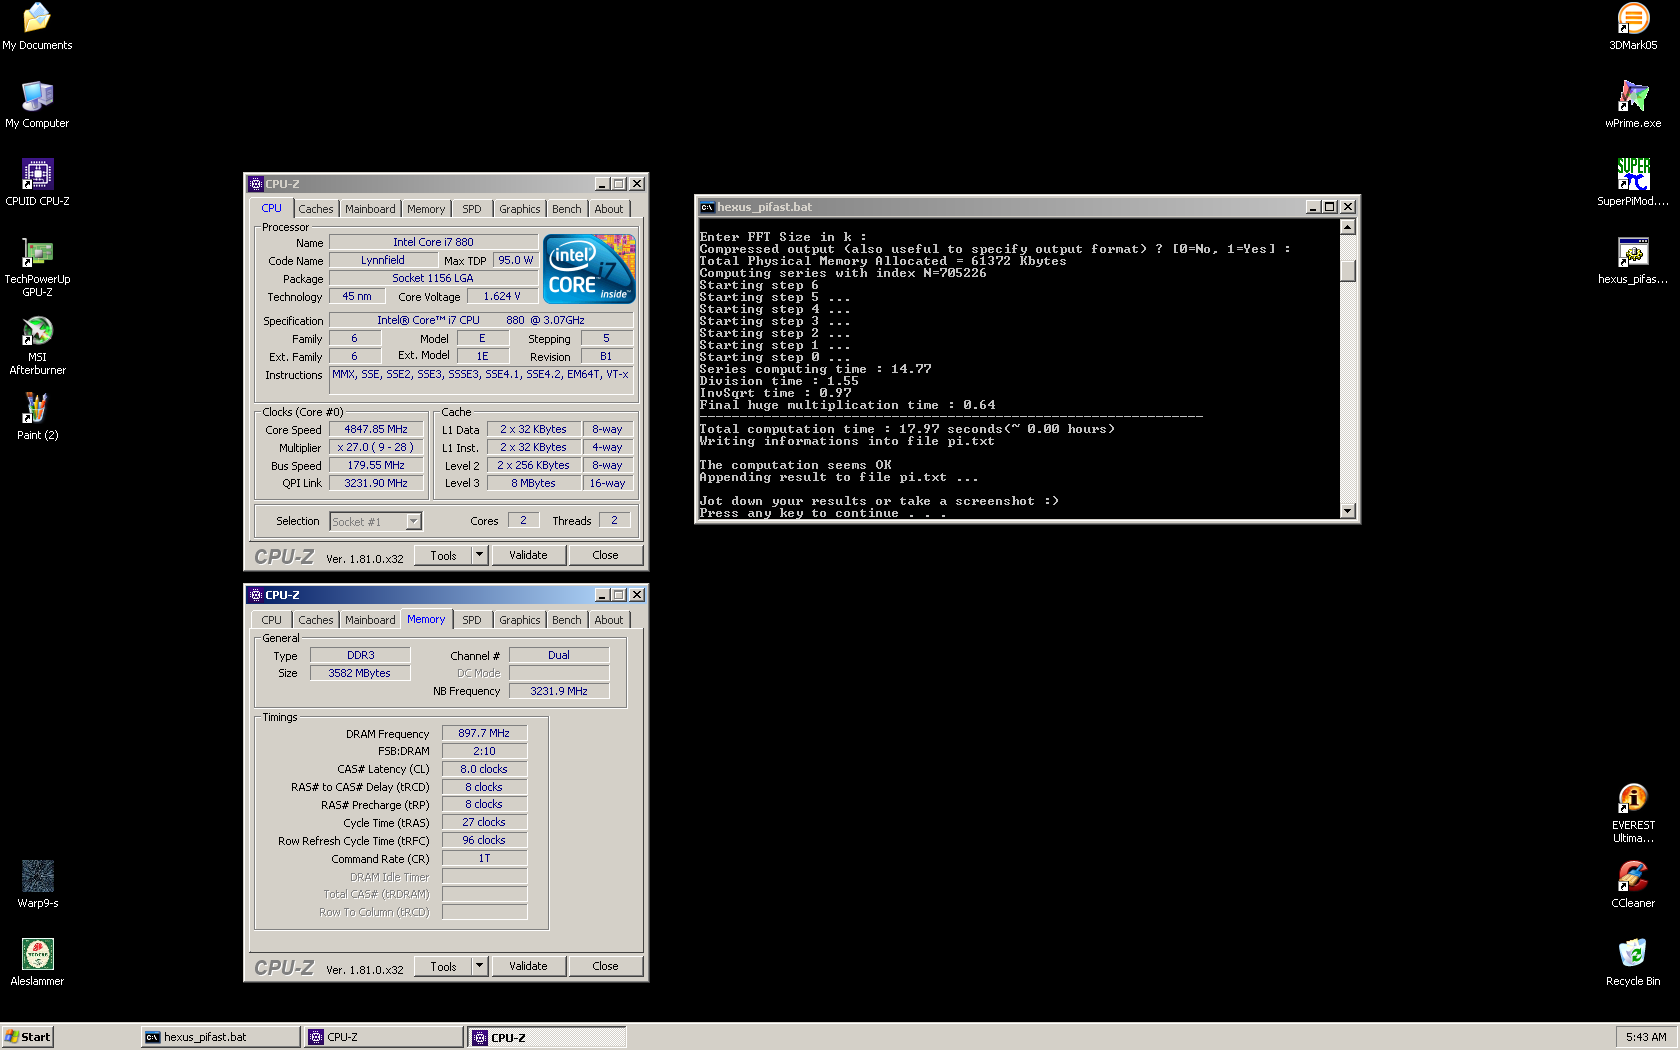Image resolution: width=1680 pixels, height=1050 pixels.
Task: Open the Aleslammer desktop icon
Action: [x=37, y=963]
